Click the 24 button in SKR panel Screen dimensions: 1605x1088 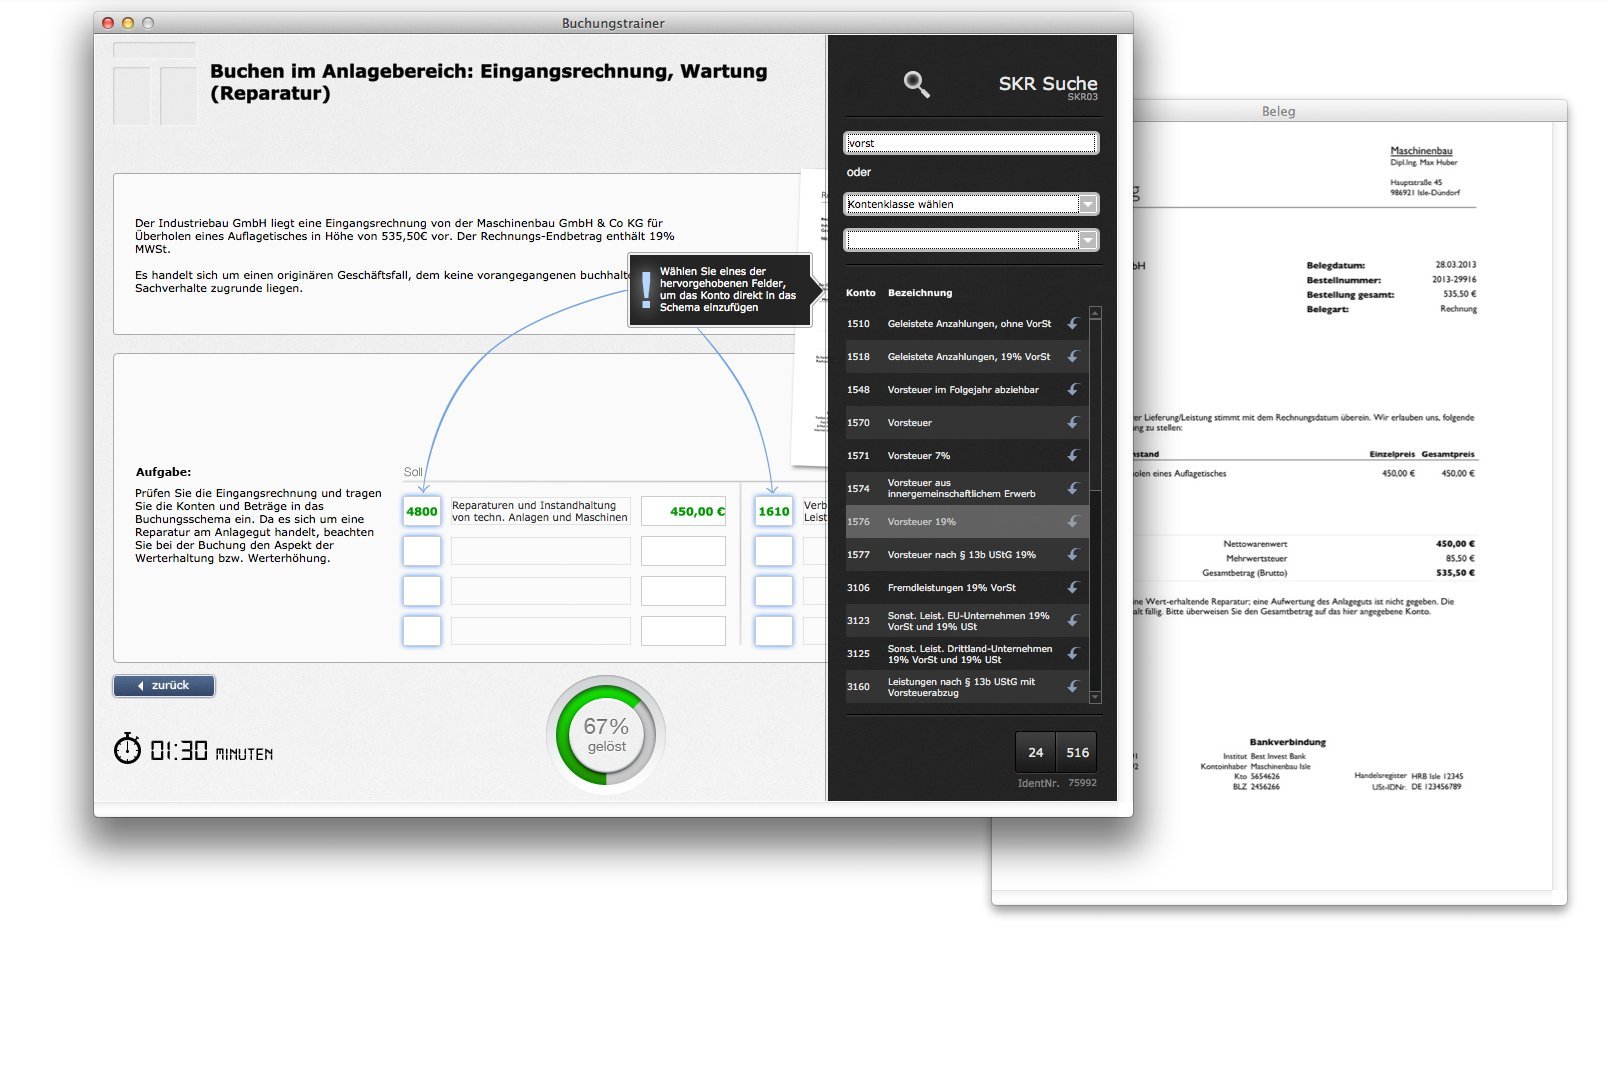[1035, 752]
